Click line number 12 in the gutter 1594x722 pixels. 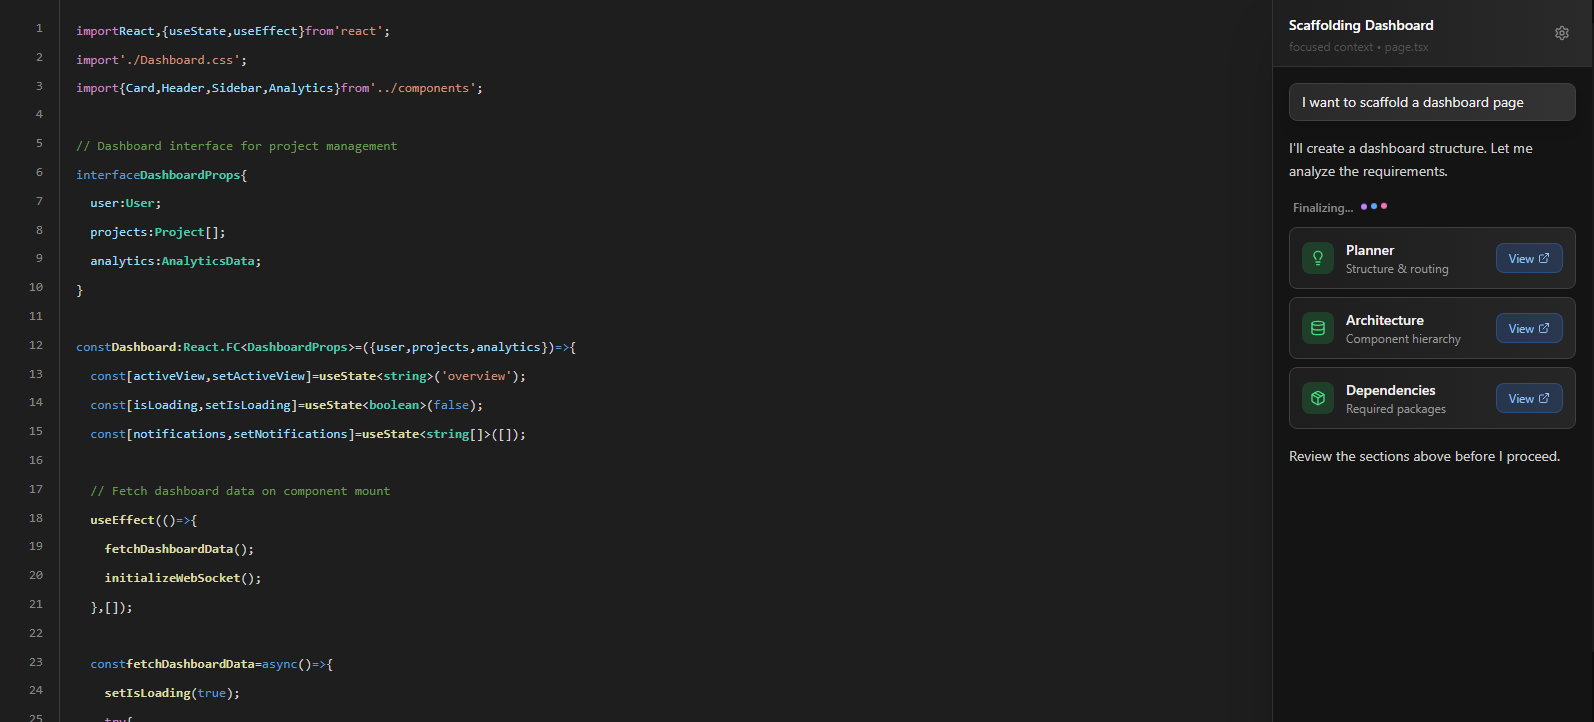36,345
